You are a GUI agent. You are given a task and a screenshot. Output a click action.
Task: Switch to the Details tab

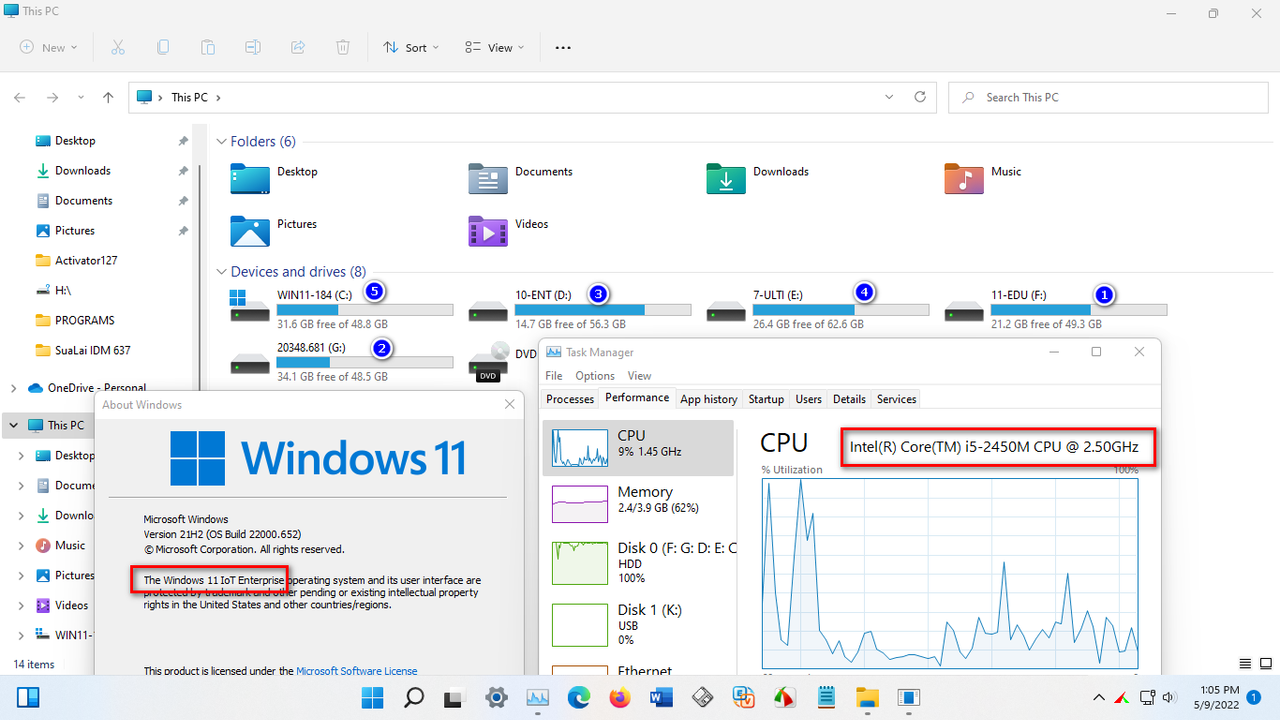tap(849, 399)
